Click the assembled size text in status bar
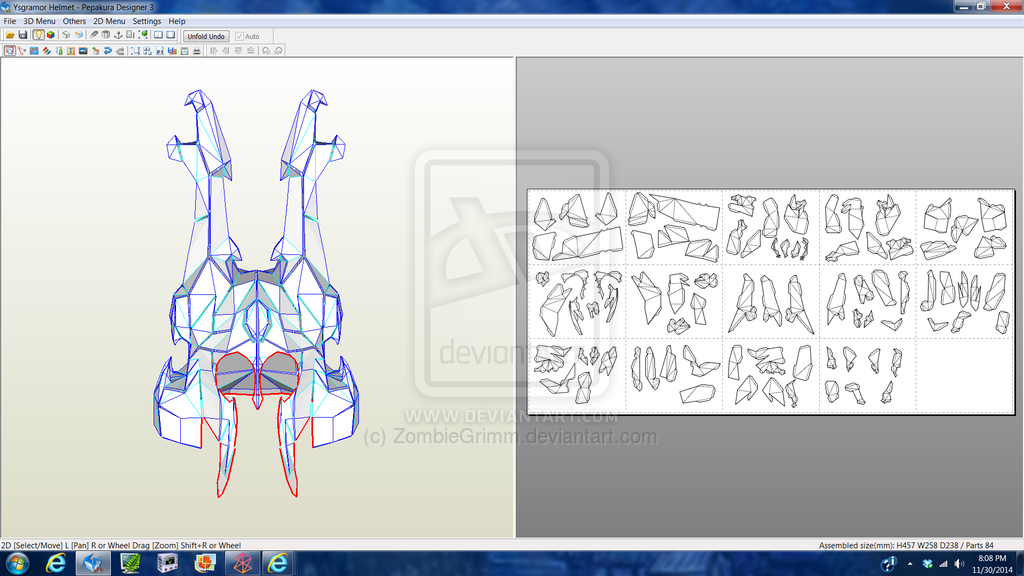This screenshot has width=1024, height=576. tap(906, 545)
